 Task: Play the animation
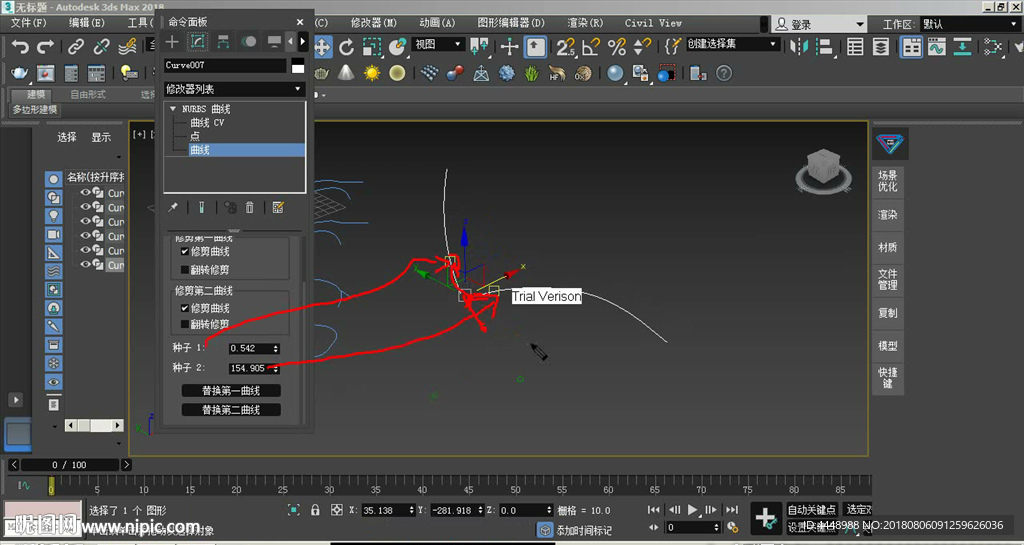693,510
